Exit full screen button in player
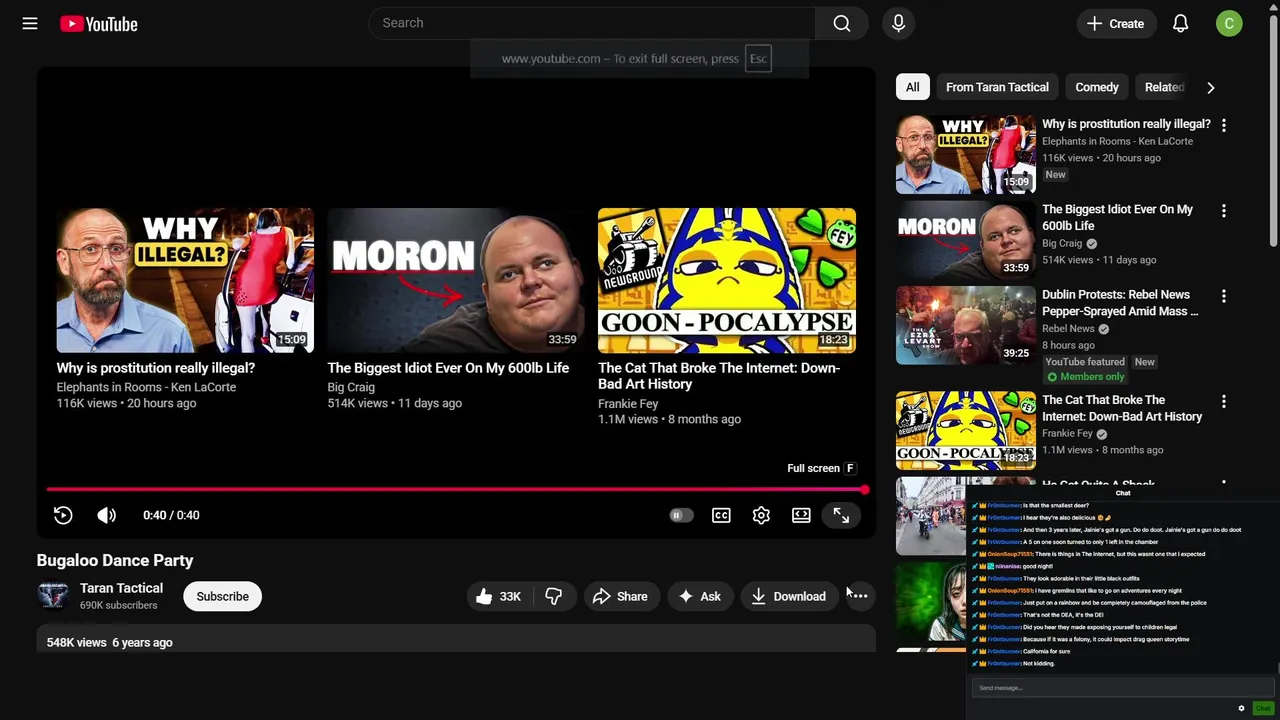 tap(841, 515)
